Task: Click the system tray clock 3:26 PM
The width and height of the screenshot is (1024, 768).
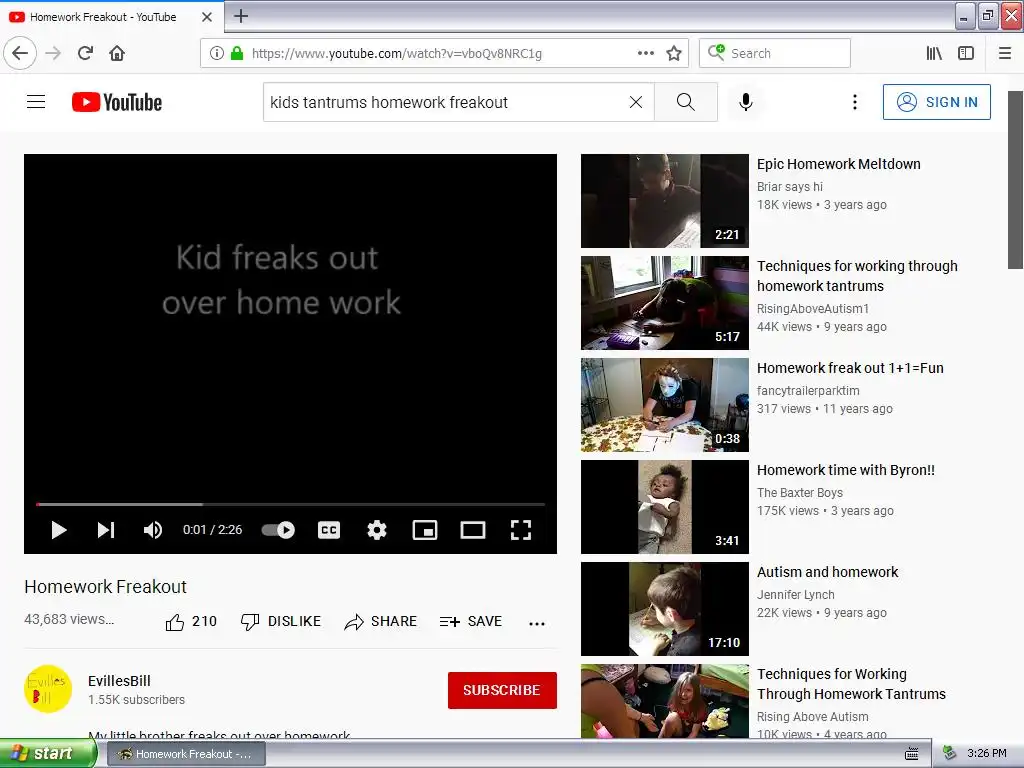Action: 986,754
